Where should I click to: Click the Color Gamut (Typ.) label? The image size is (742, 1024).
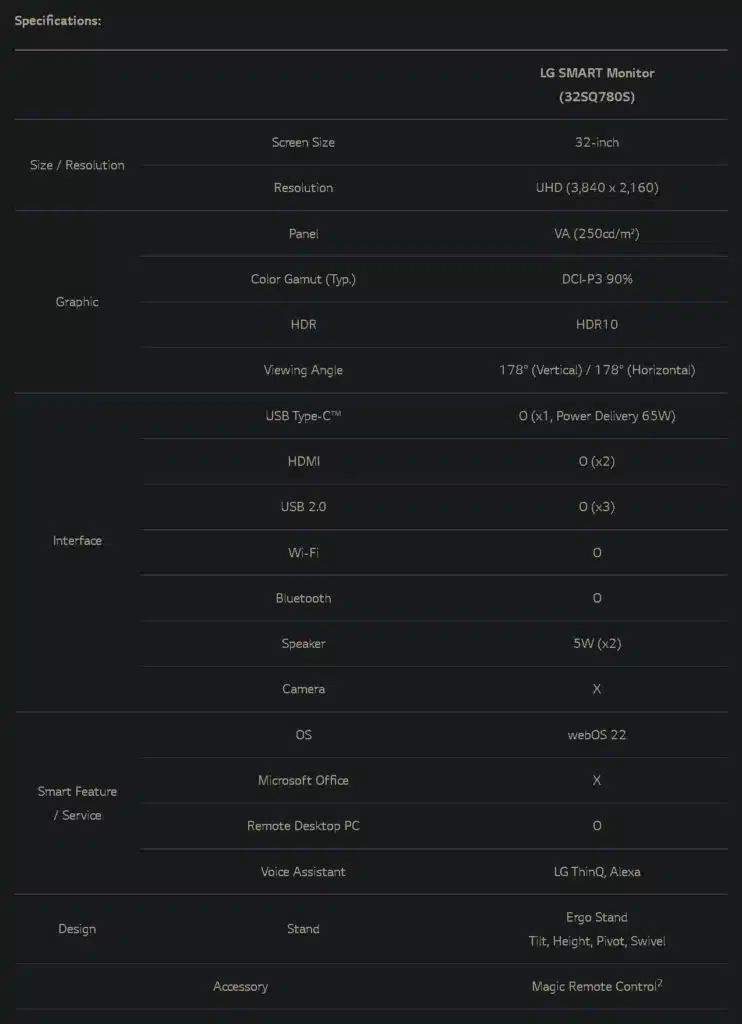303,280
